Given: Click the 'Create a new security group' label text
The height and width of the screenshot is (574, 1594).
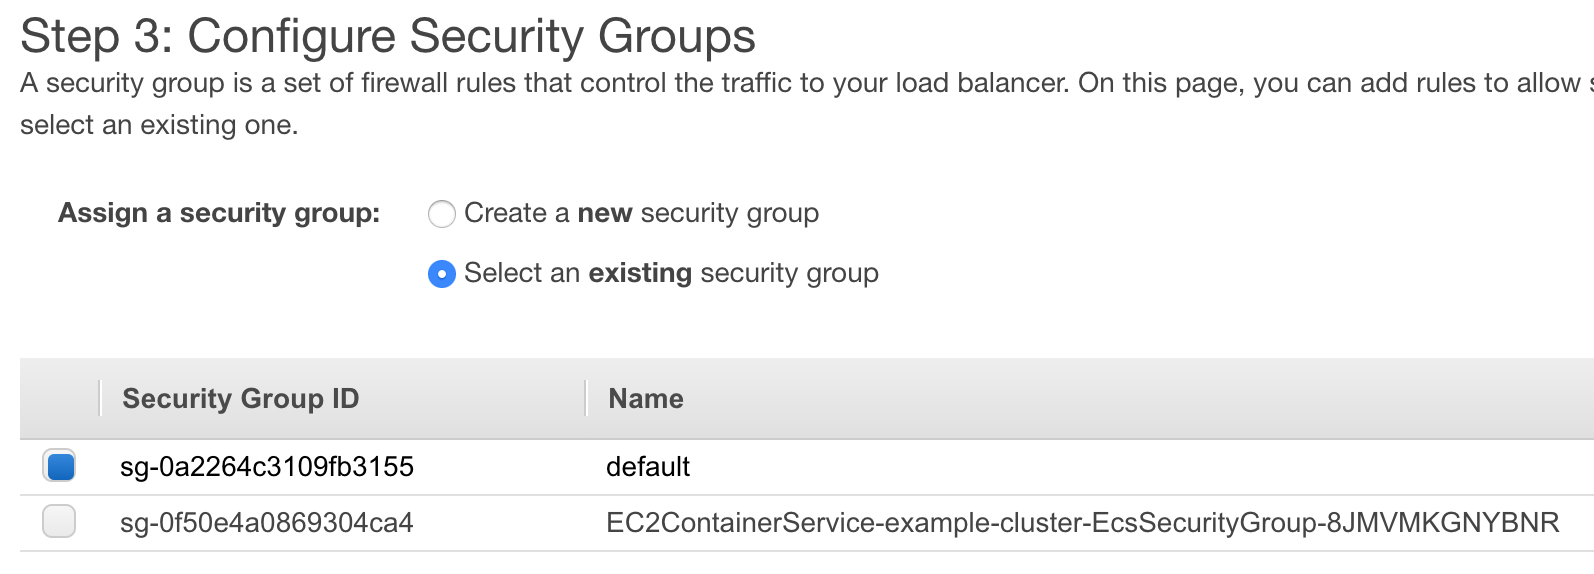Looking at the screenshot, I should pyautogui.click(x=641, y=213).
